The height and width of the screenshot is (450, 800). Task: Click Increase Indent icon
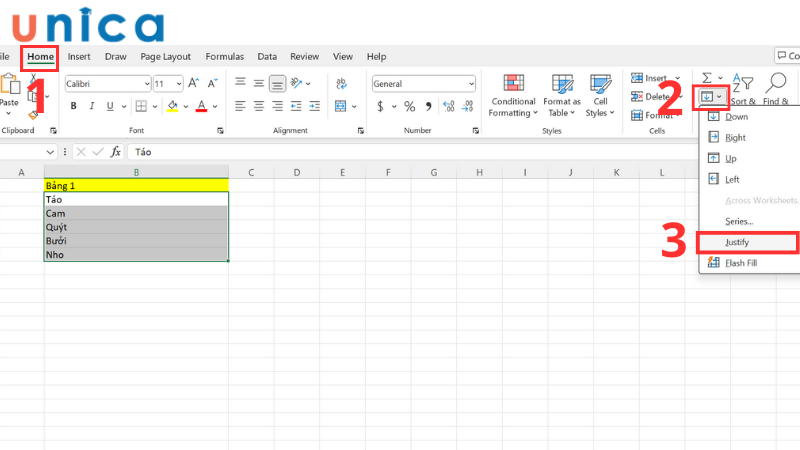314,106
